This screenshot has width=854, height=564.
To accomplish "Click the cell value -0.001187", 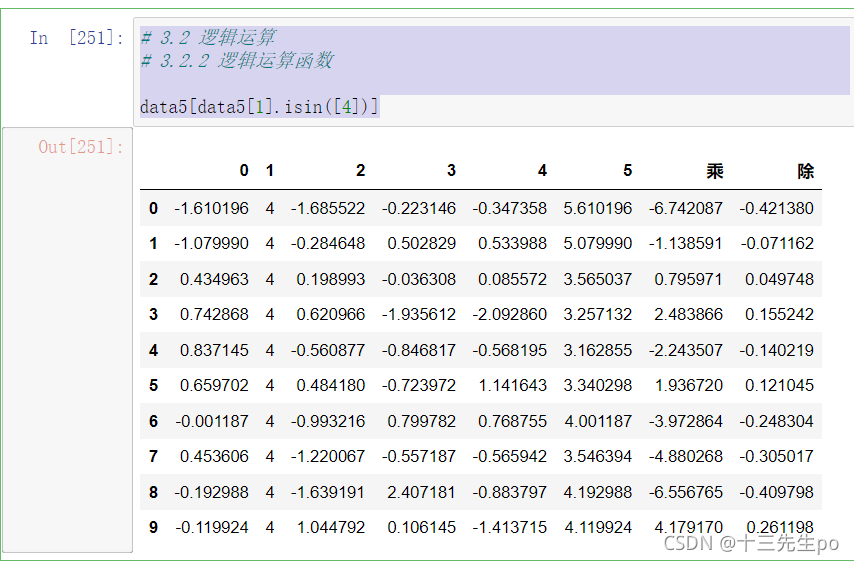I will [211, 421].
